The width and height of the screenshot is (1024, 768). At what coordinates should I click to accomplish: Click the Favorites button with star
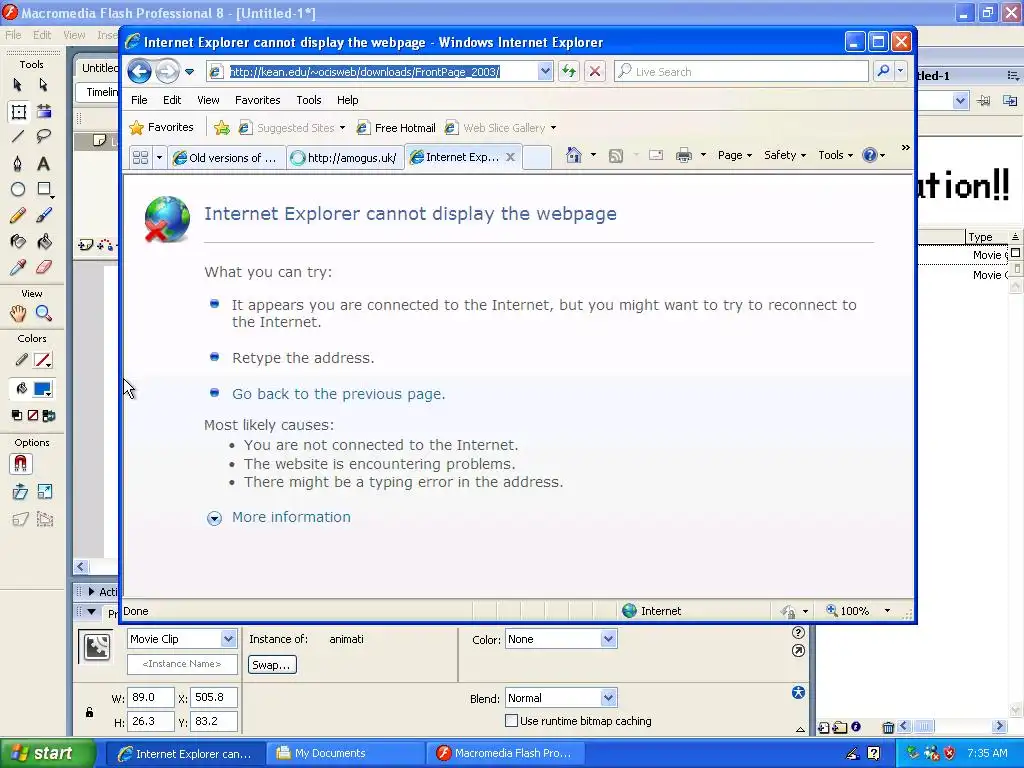pyautogui.click(x=161, y=127)
